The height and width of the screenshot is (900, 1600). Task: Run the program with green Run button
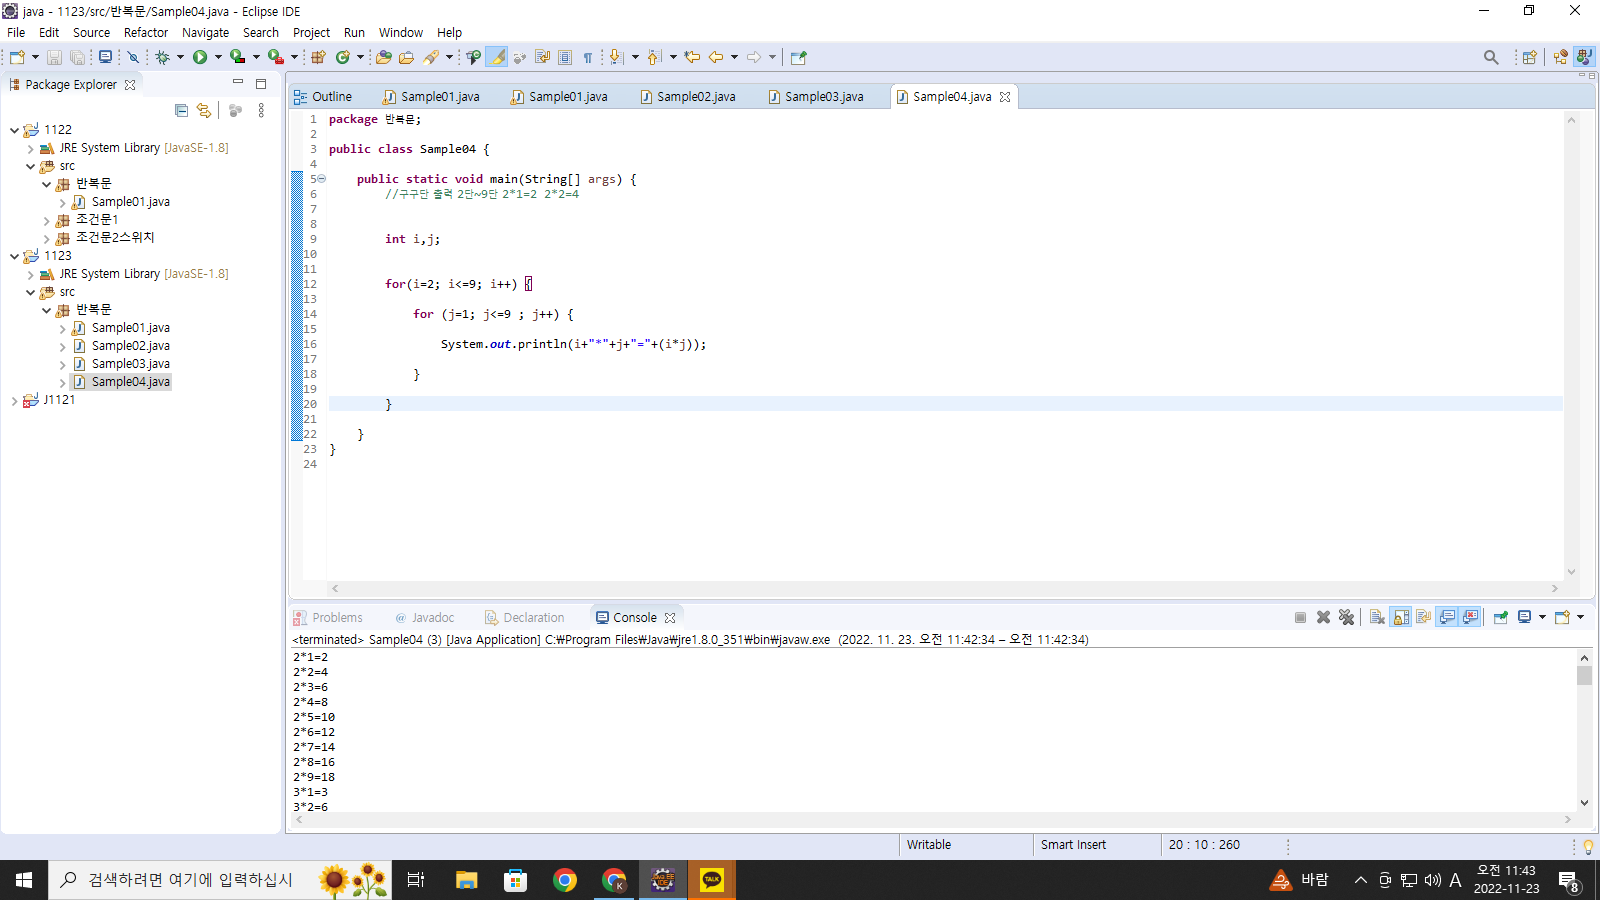coord(200,57)
